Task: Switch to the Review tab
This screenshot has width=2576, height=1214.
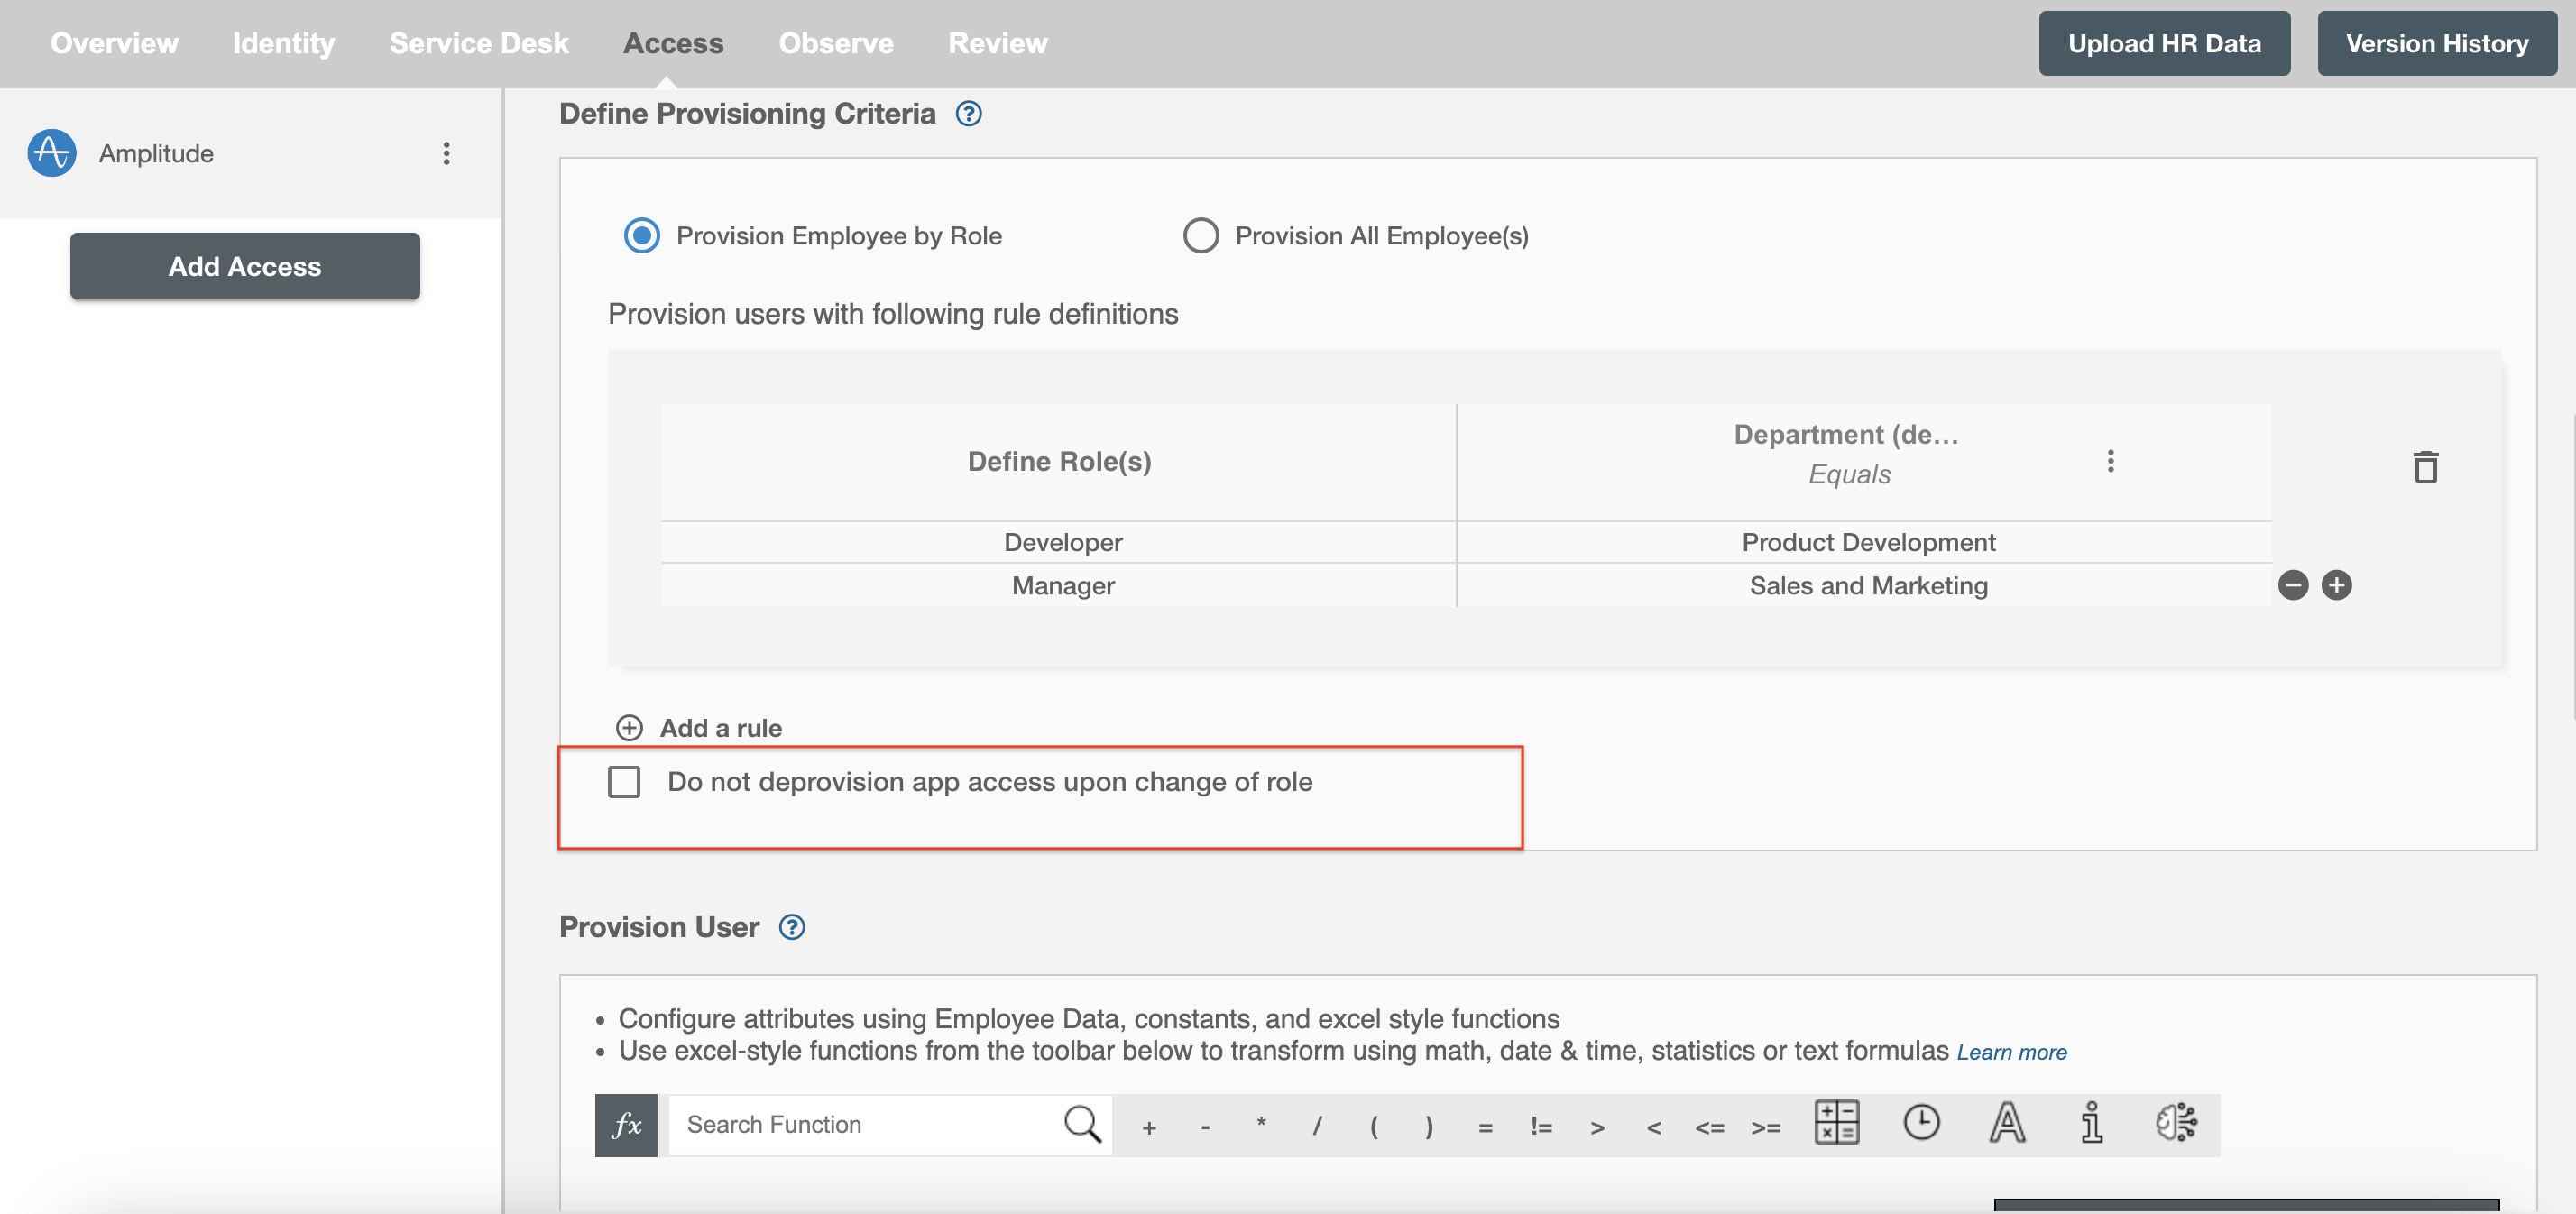Action: click(x=997, y=43)
